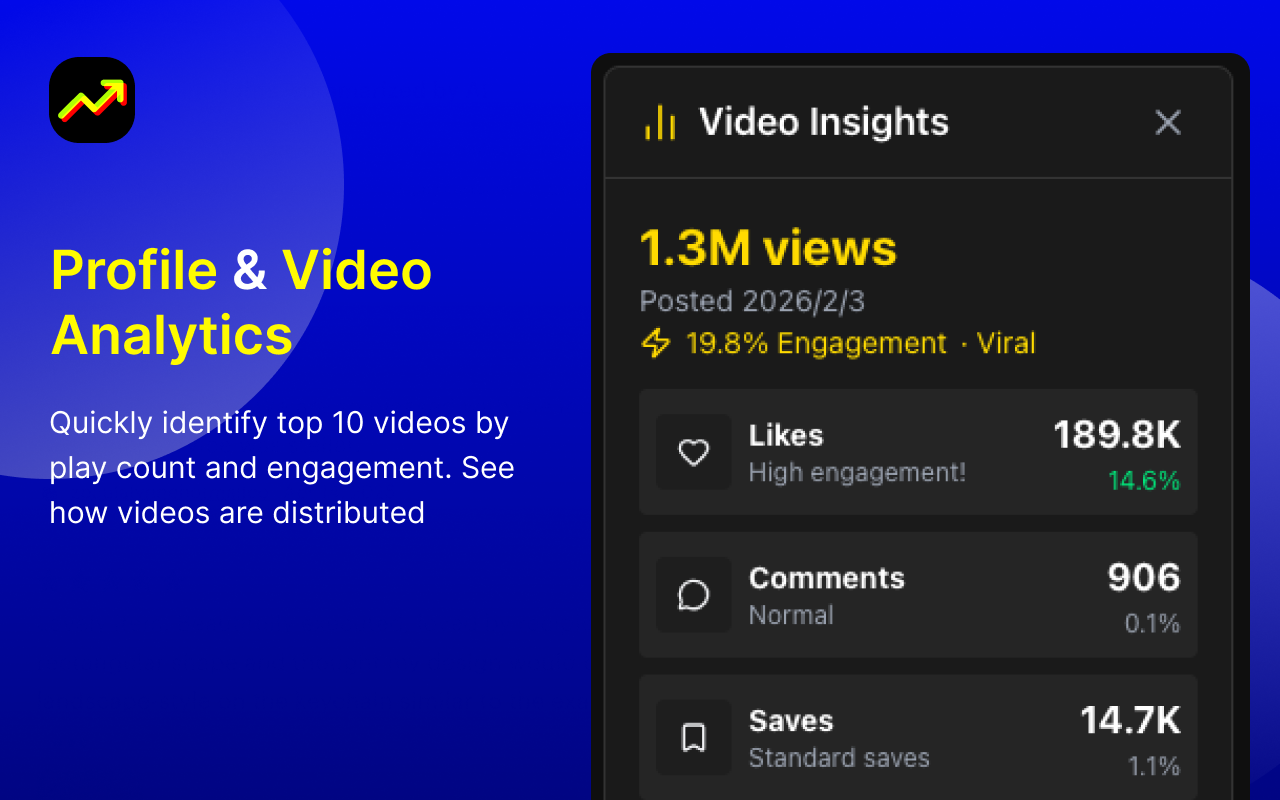The image size is (1280, 800).
Task: Click the heart icon in the Likes row
Action: pos(694,452)
